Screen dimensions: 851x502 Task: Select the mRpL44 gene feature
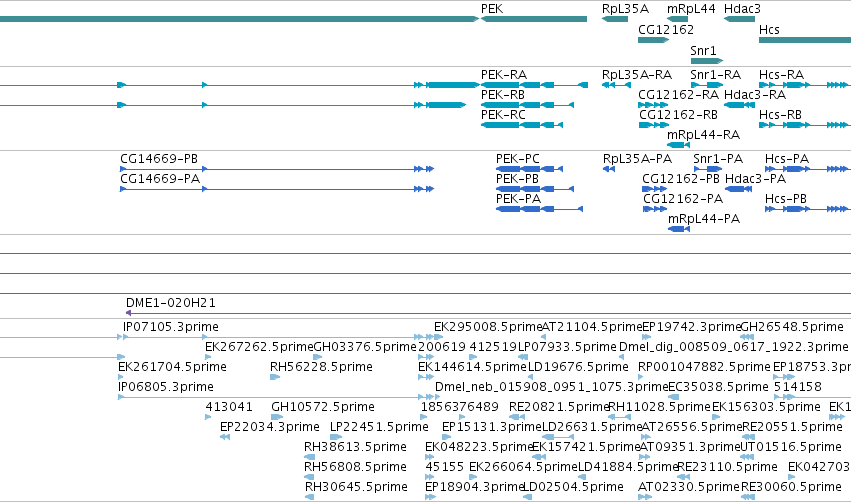(x=677, y=19)
